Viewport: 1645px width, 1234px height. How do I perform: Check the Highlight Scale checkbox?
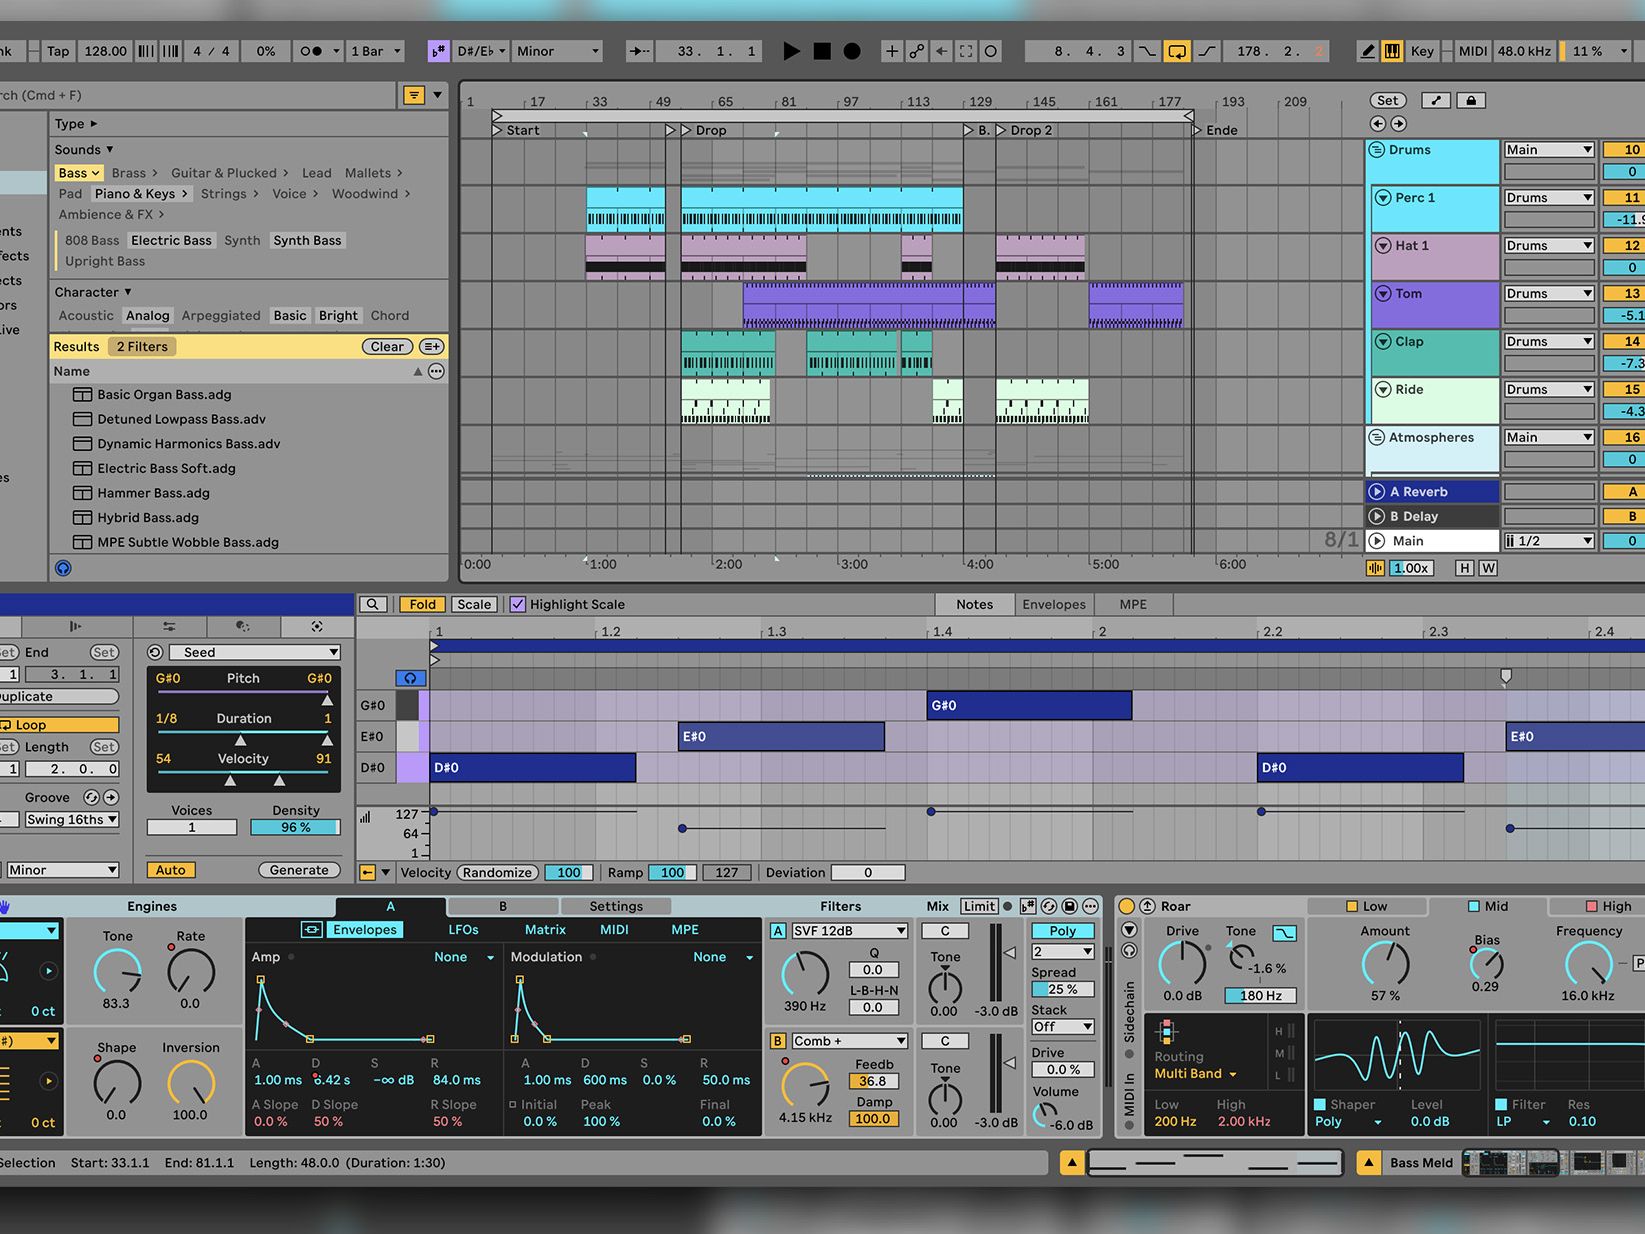(x=517, y=604)
